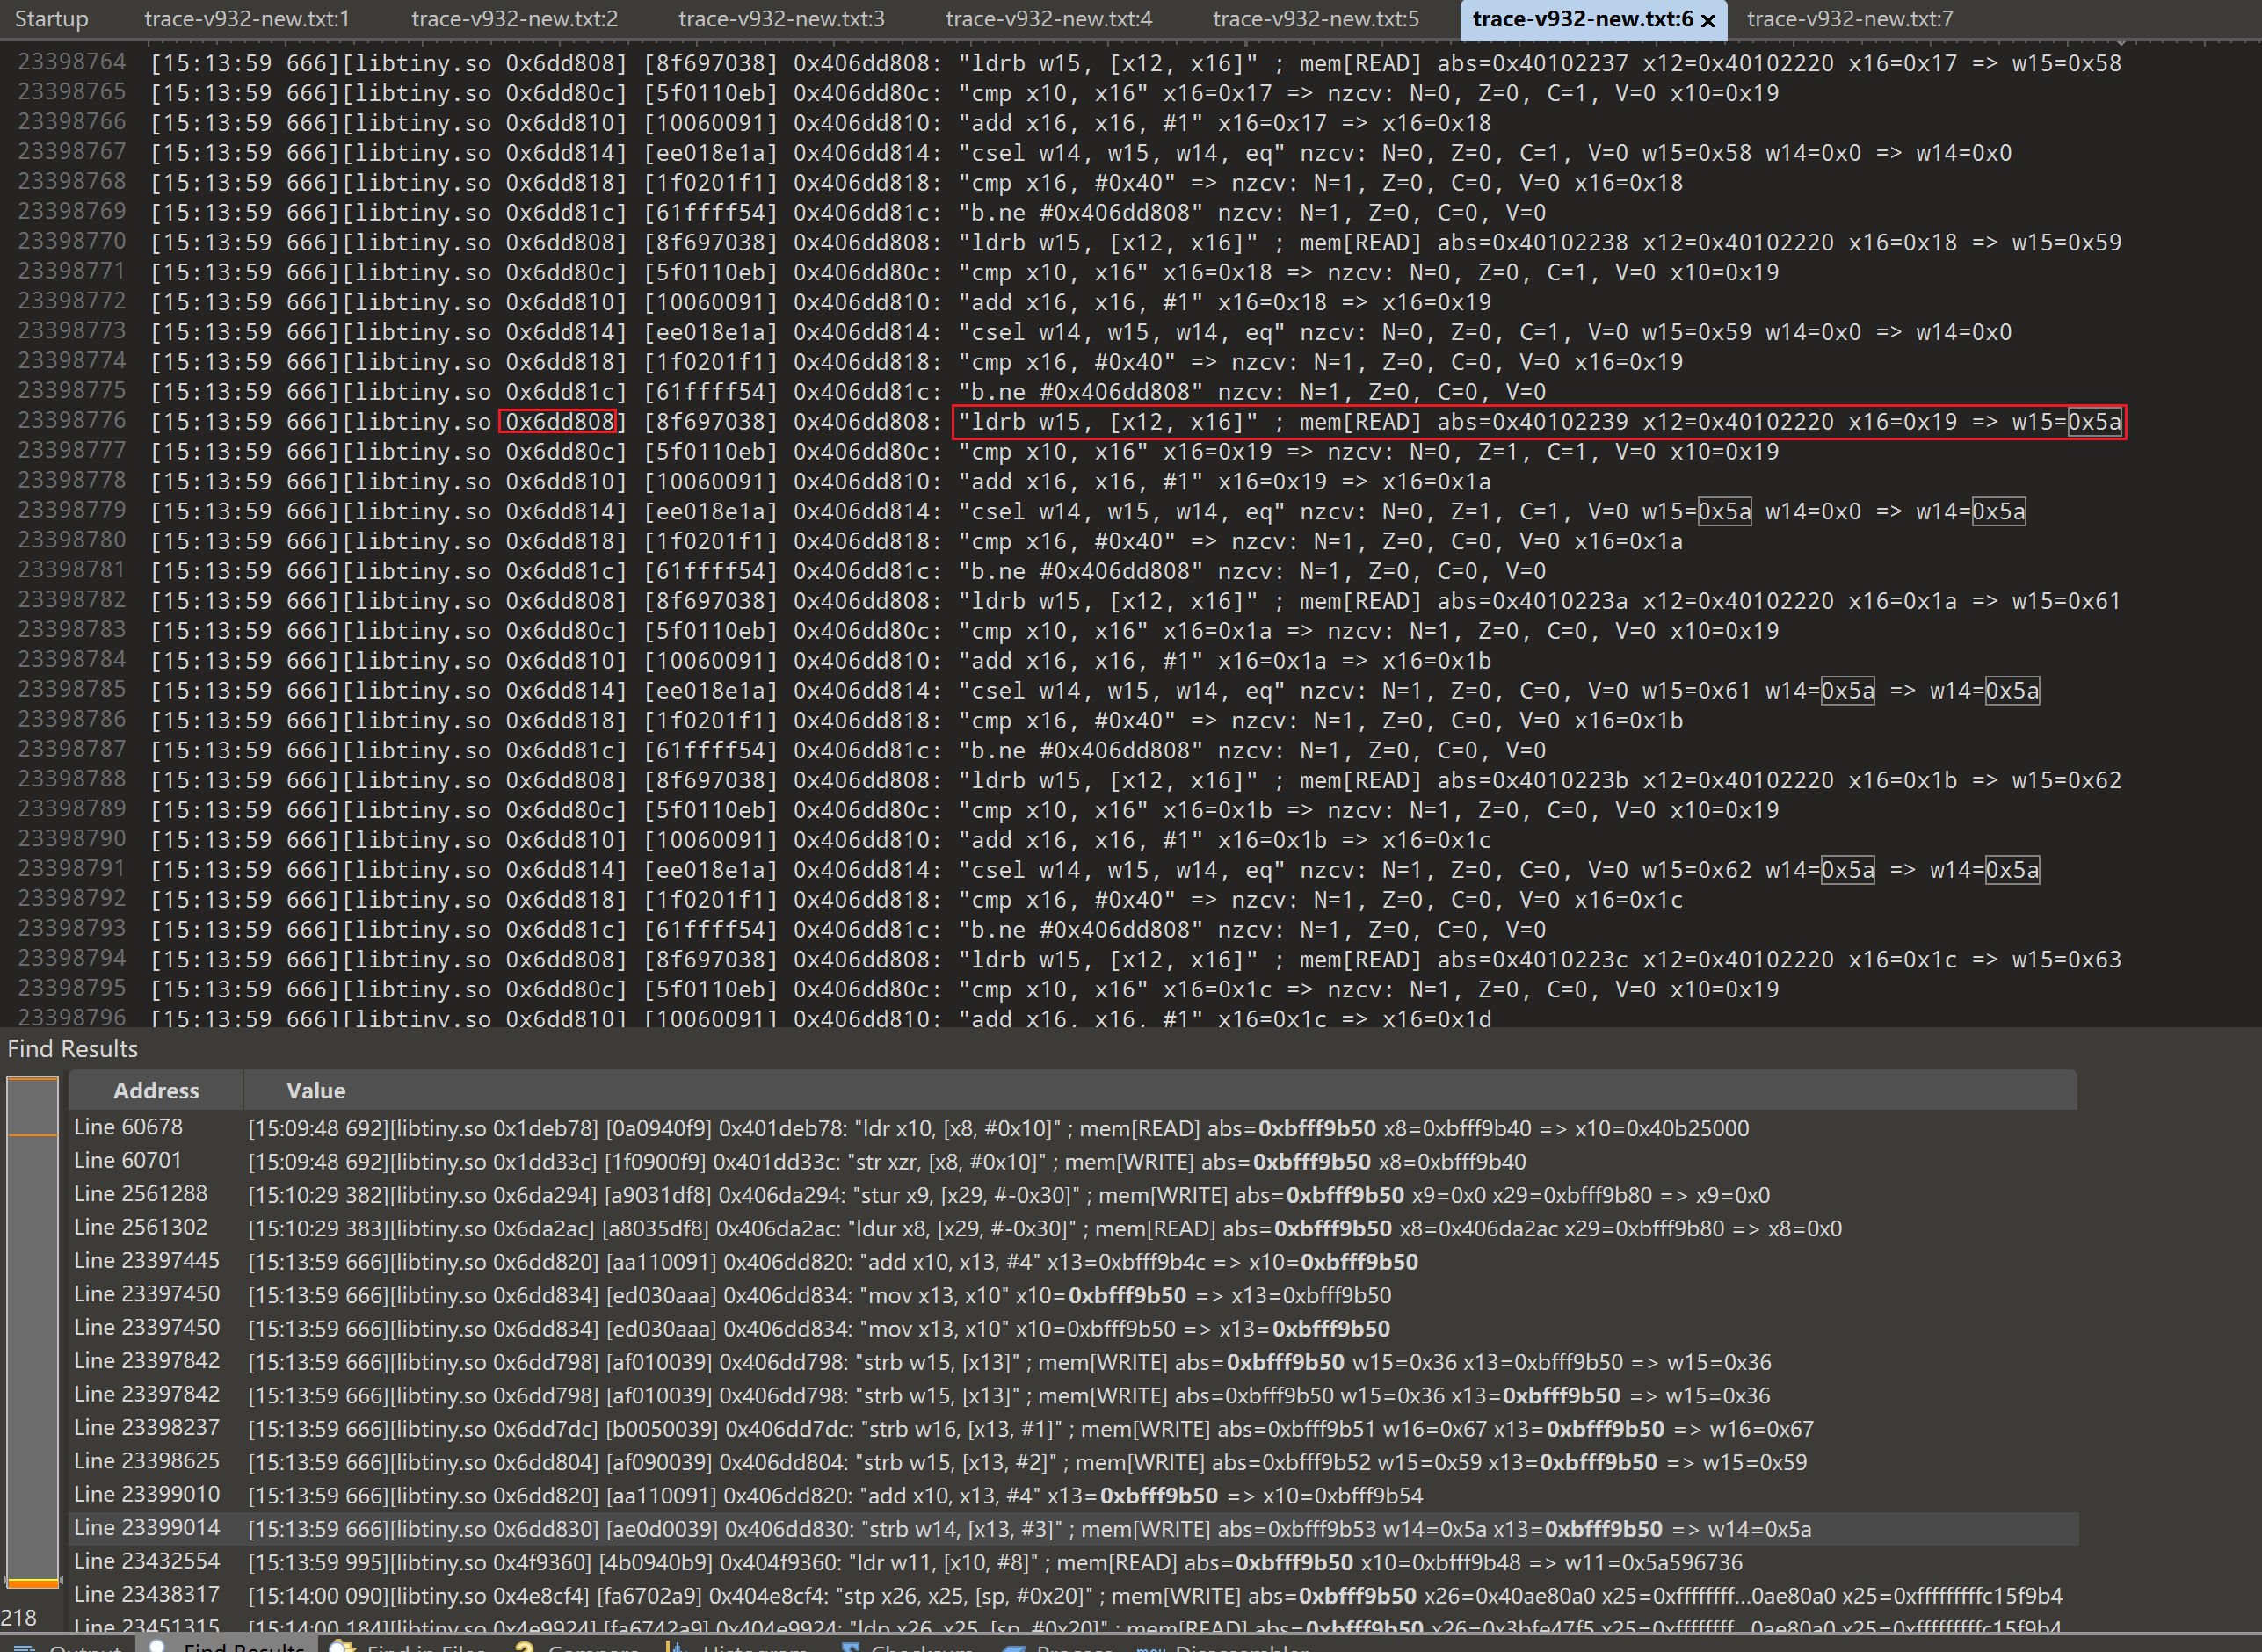Viewport: 2262px width, 1652px height.
Task: Select the Line 23438317 find result
Action: [1073, 1595]
